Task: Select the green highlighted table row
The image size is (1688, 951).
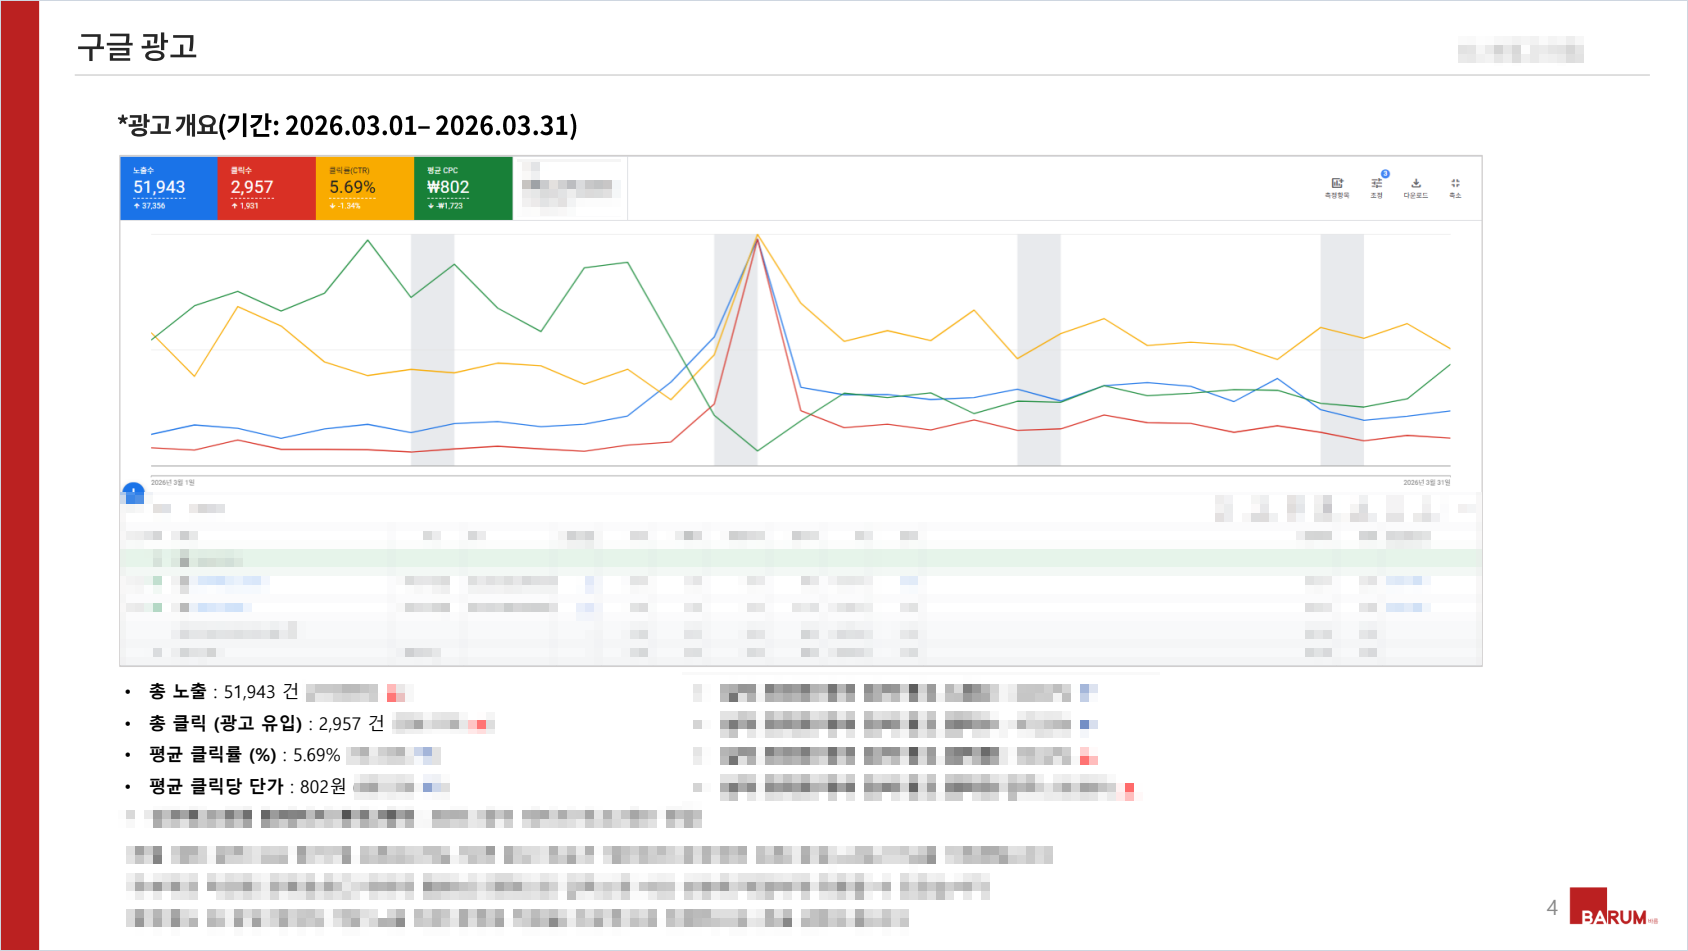Action: 800,559
